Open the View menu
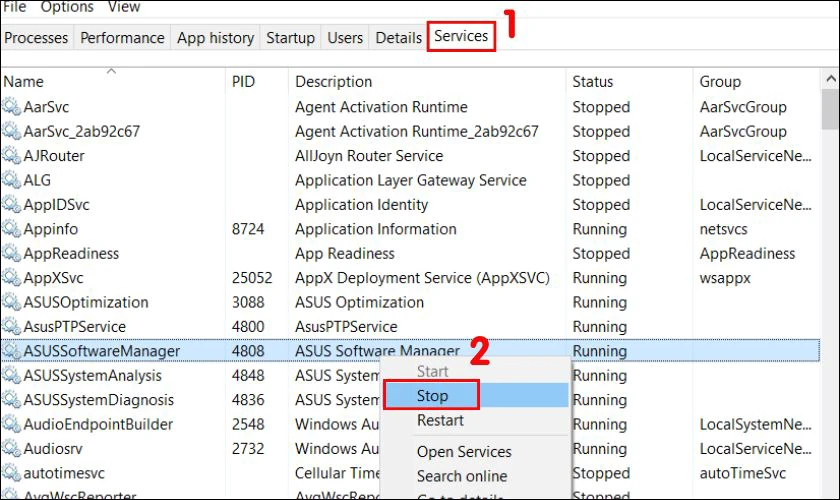 click(124, 7)
